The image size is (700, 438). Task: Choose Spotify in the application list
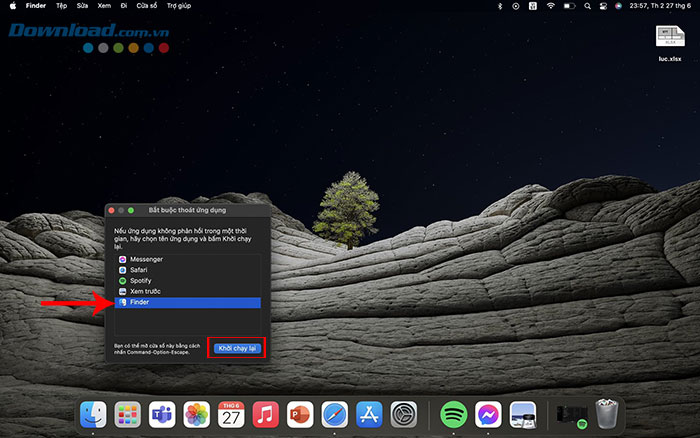point(141,281)
